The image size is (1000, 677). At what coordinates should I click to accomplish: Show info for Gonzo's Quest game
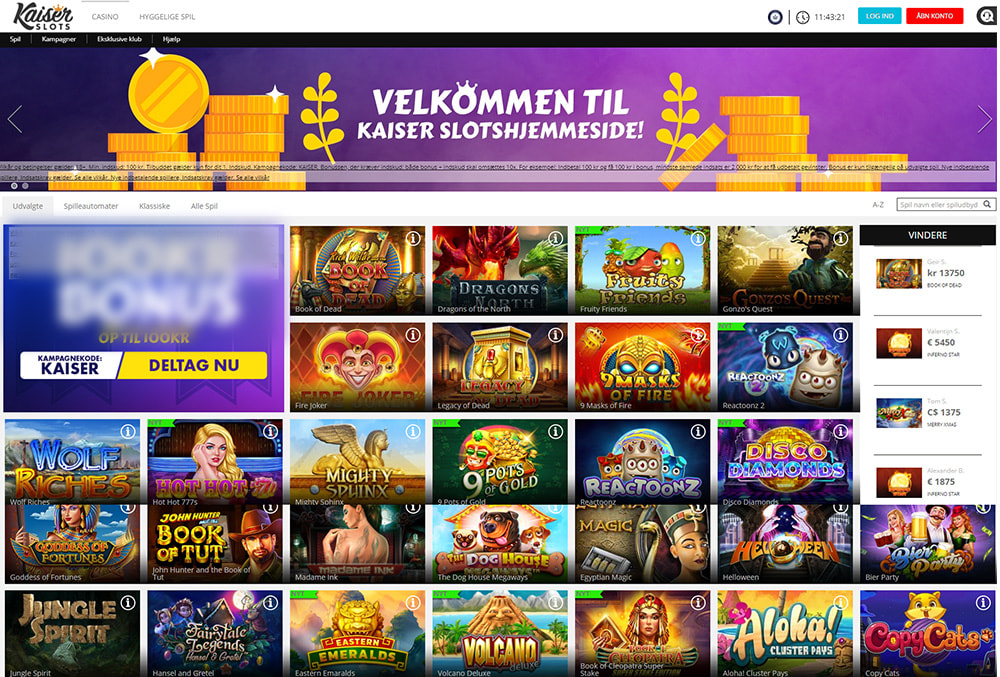pyautogui.click(x=841, y=238)
